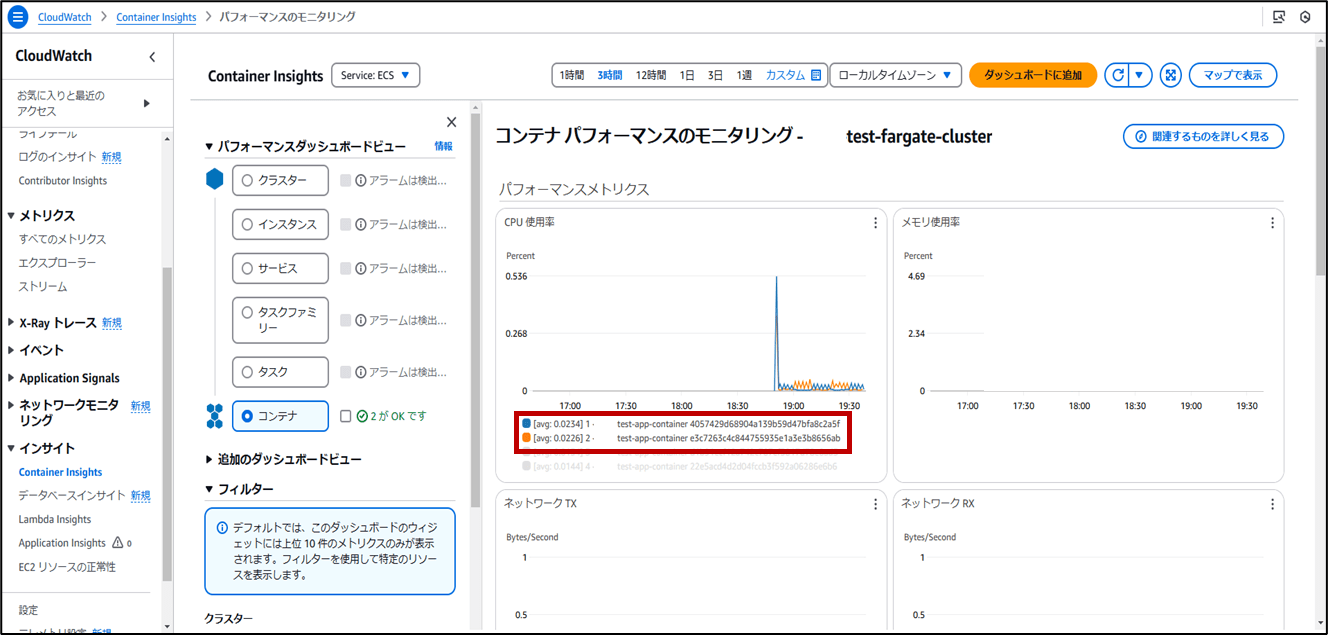Select the 1時間 time range
This screenshot has width=1328, height=635.
click(571, 75)
